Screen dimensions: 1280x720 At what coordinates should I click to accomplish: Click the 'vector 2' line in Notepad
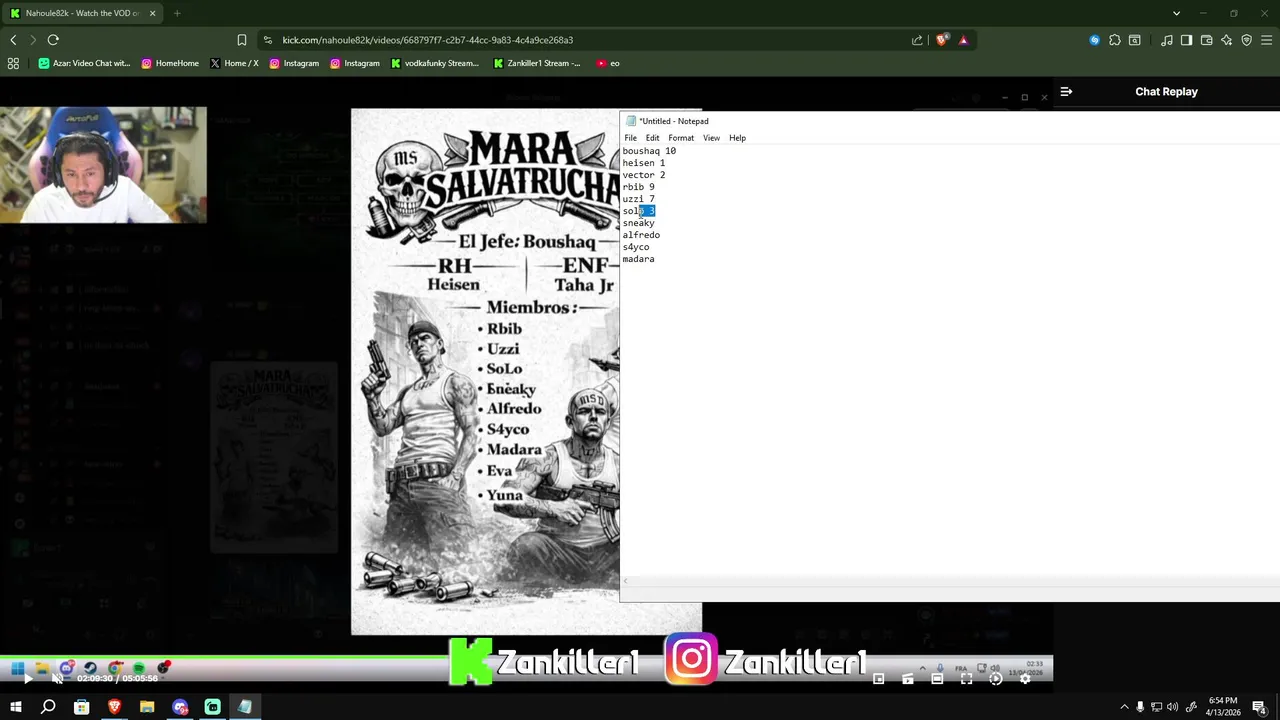(643, 175)
